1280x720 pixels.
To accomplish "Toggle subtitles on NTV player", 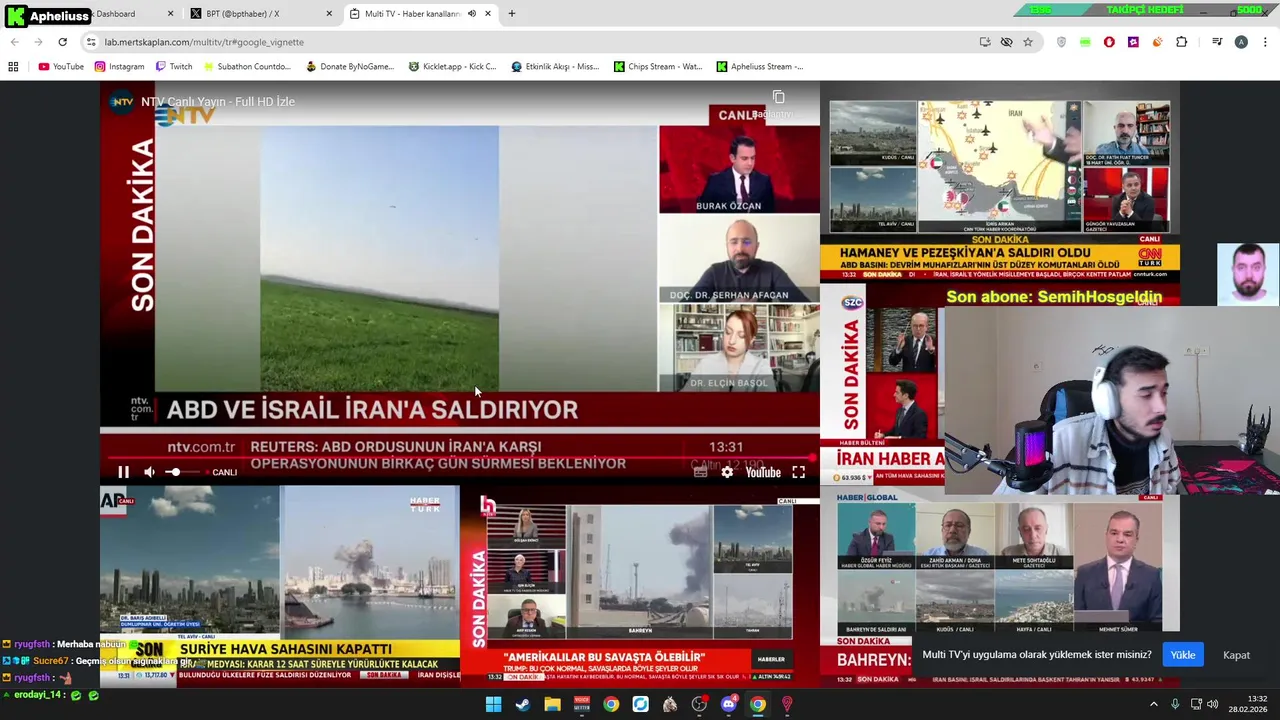I will 700,472.
